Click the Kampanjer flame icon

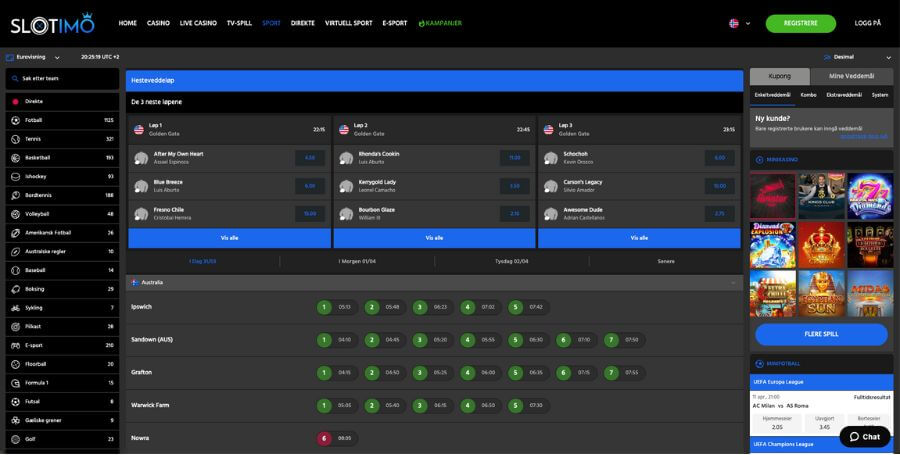pyautogui.click(x=421, y=24)
